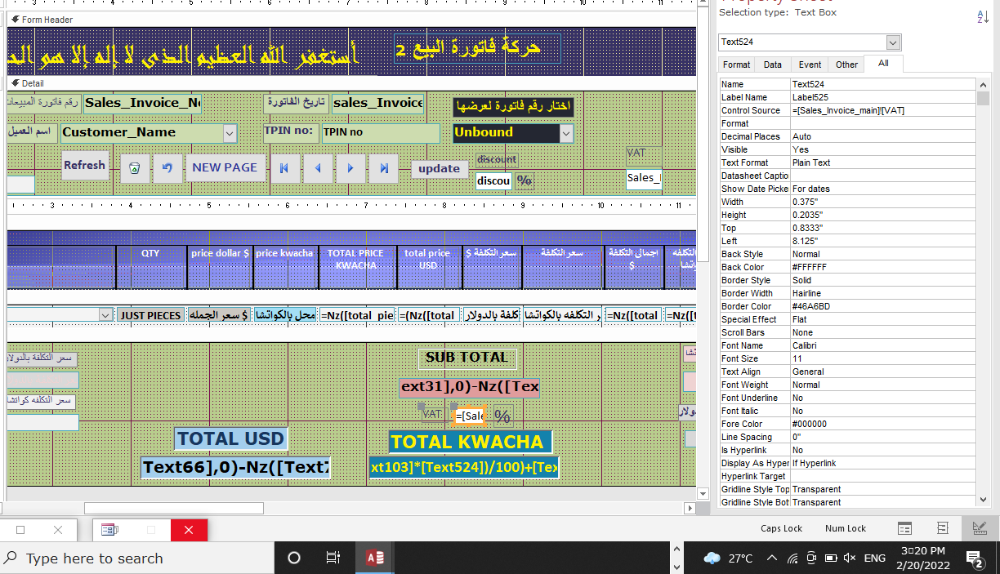
Task: Select the TPIN no text box
Action: [x=381, y=132]
